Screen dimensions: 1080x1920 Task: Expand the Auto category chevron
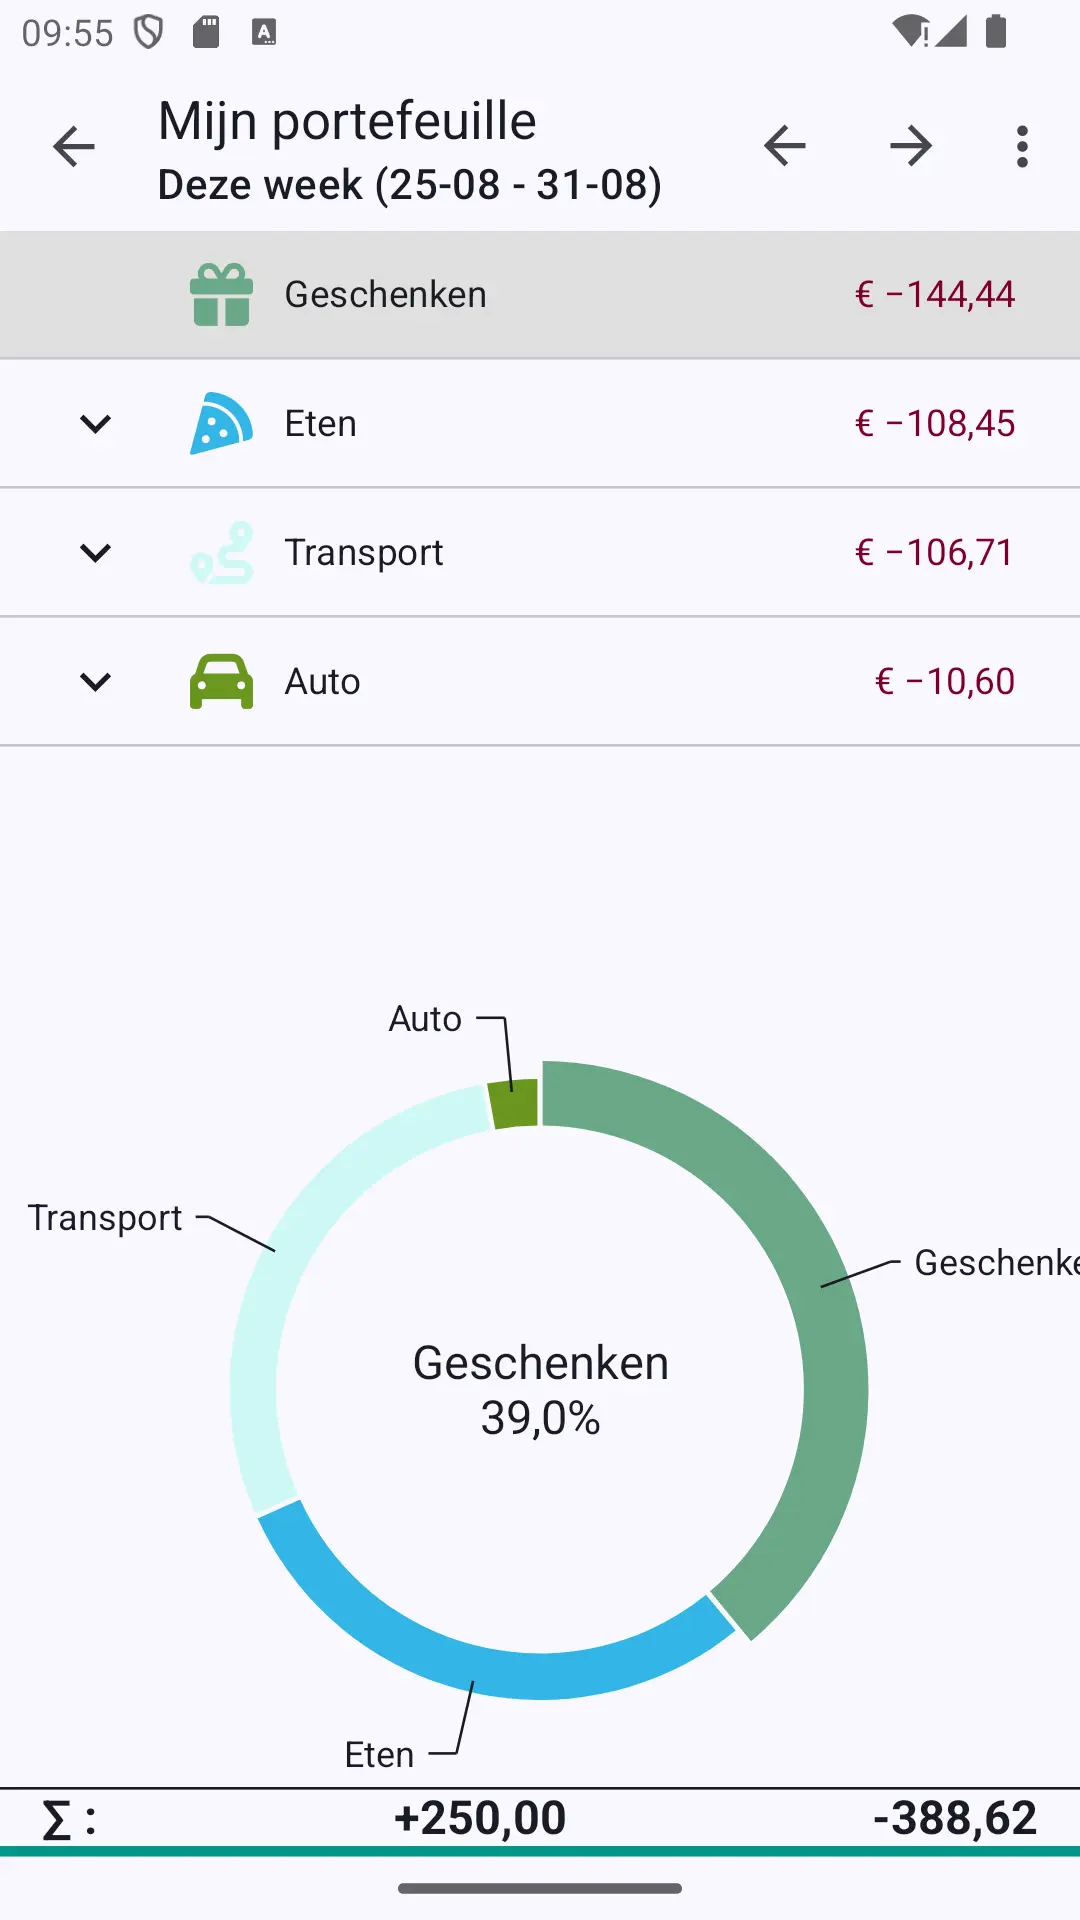(x=95, y=682)
